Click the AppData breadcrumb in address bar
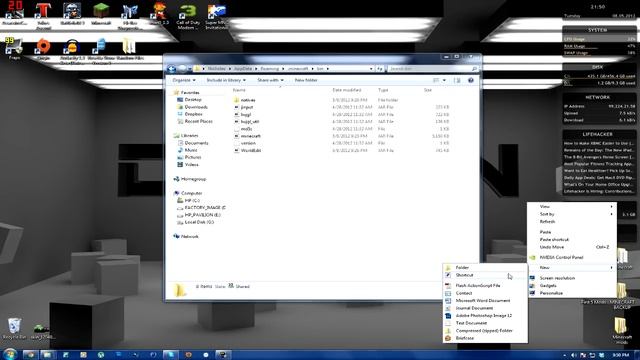 (243, 69)
